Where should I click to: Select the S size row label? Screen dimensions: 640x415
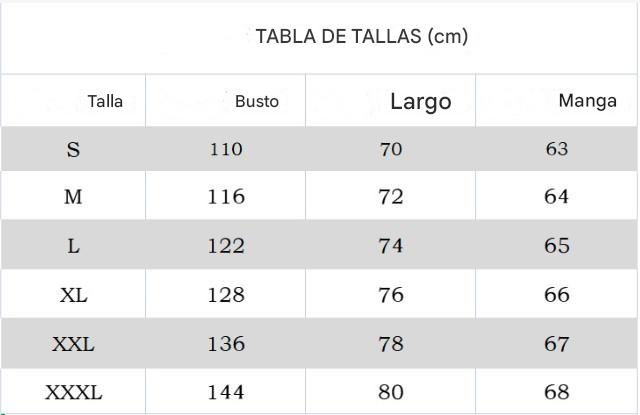(73, 150)
